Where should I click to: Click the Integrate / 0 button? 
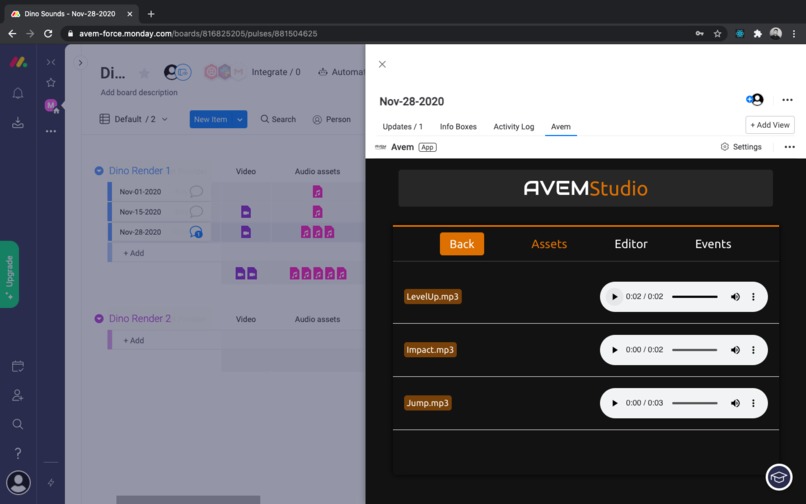[276, 72]
